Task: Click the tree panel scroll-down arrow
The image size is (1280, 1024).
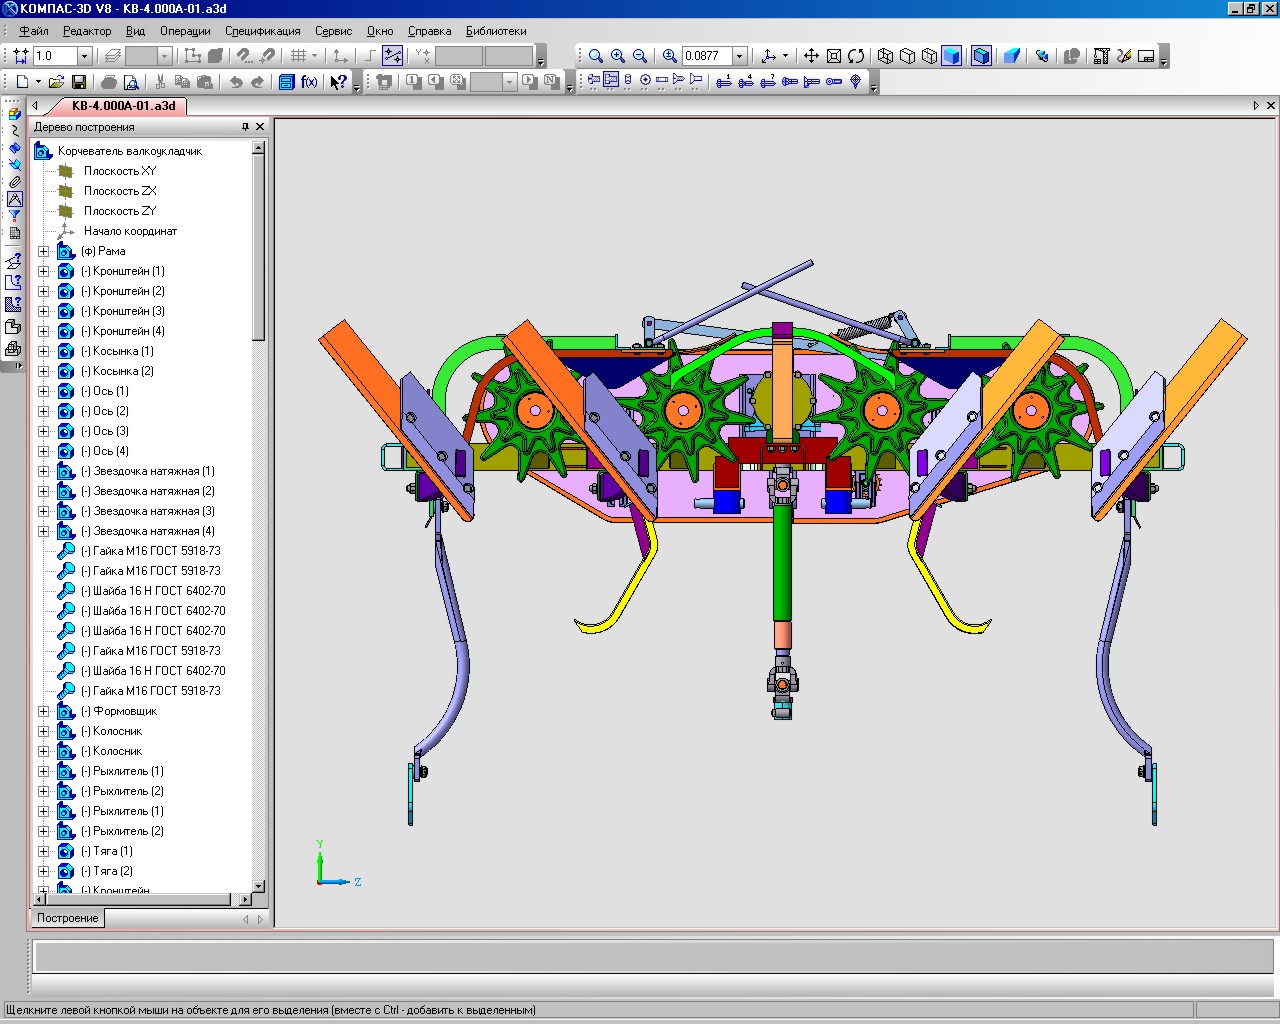Action: 259,886
